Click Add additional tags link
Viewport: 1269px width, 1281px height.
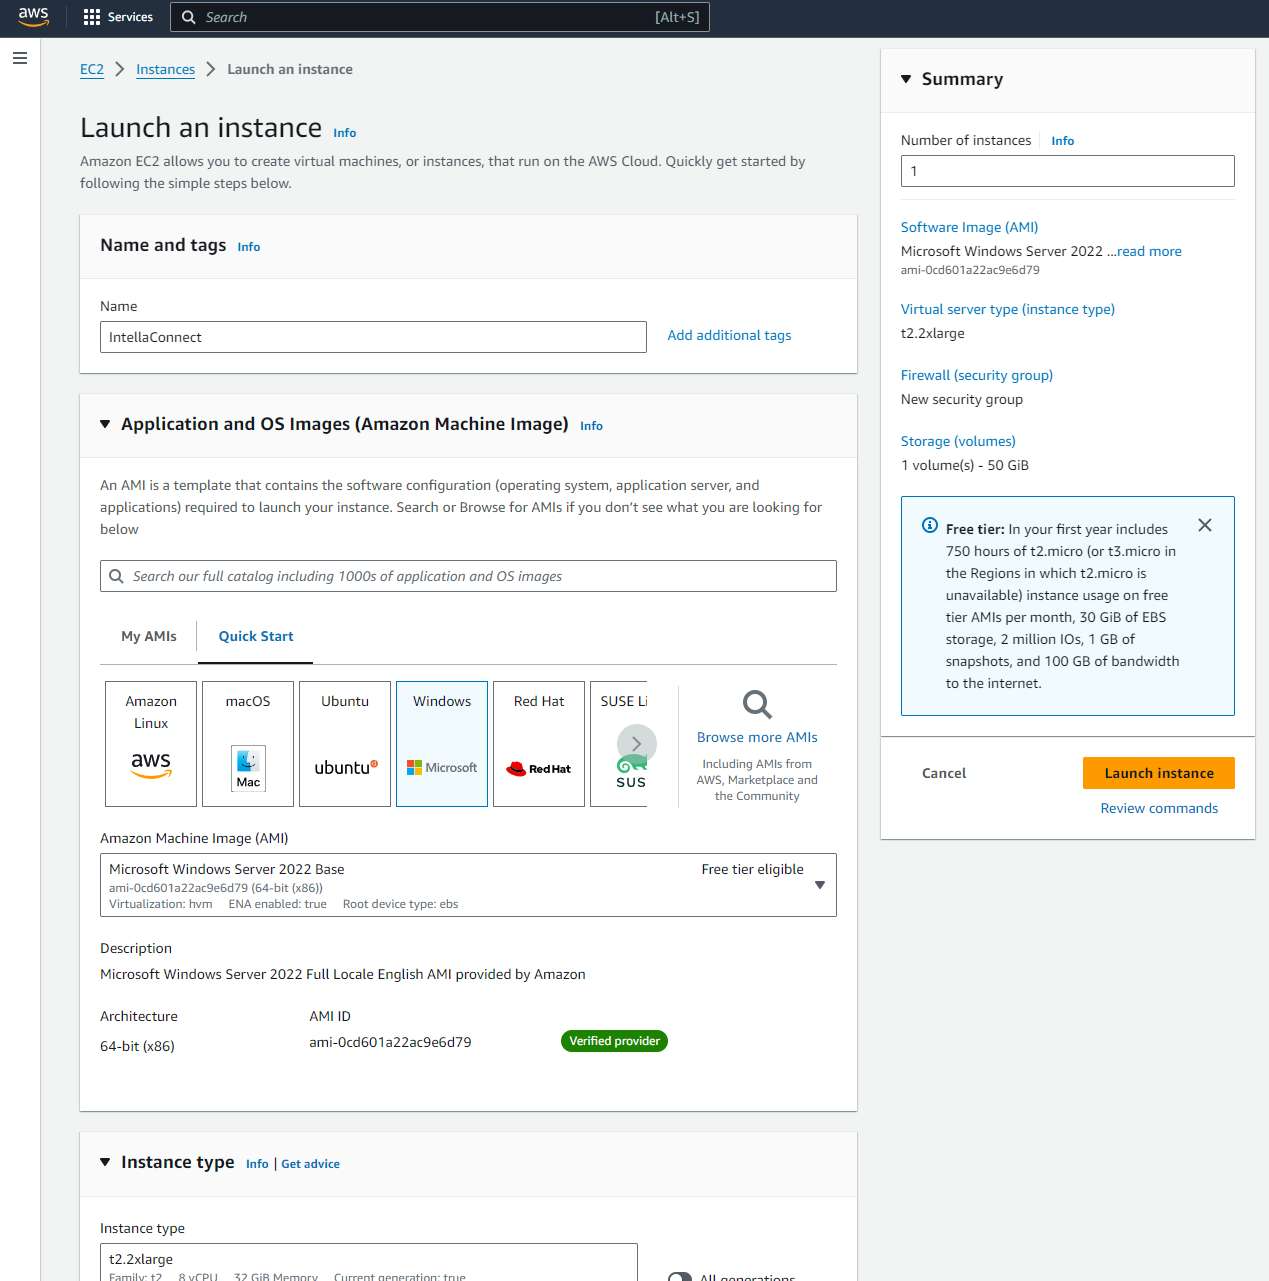point(729,335)
